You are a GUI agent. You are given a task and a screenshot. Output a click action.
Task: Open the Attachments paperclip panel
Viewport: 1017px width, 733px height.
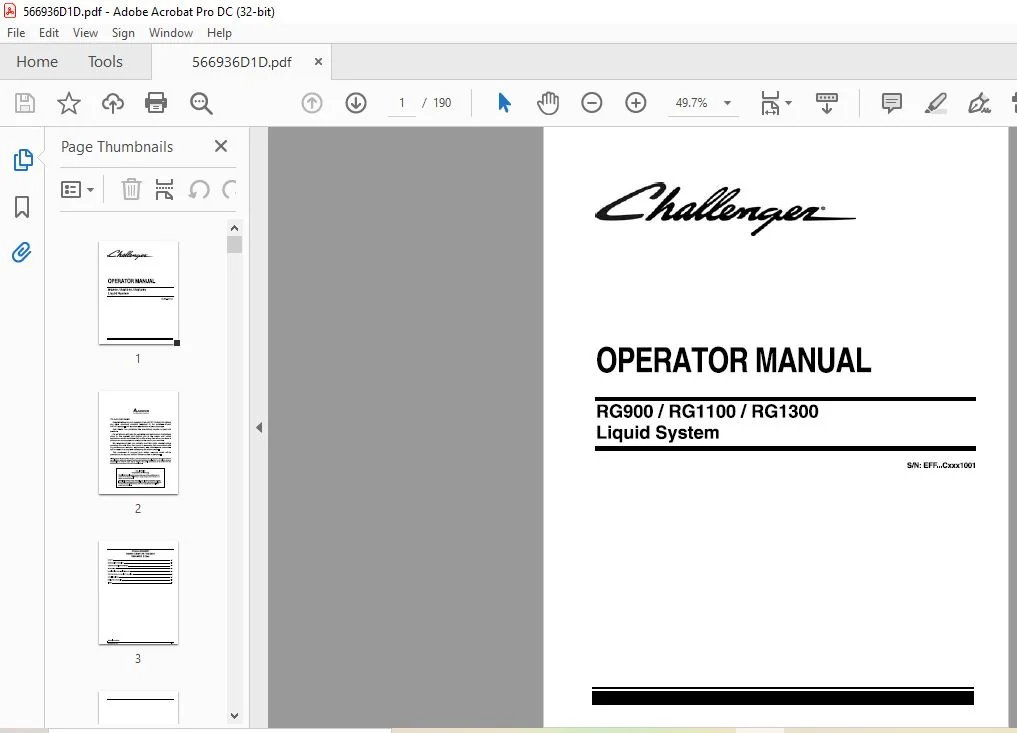(x=21, y=252)
